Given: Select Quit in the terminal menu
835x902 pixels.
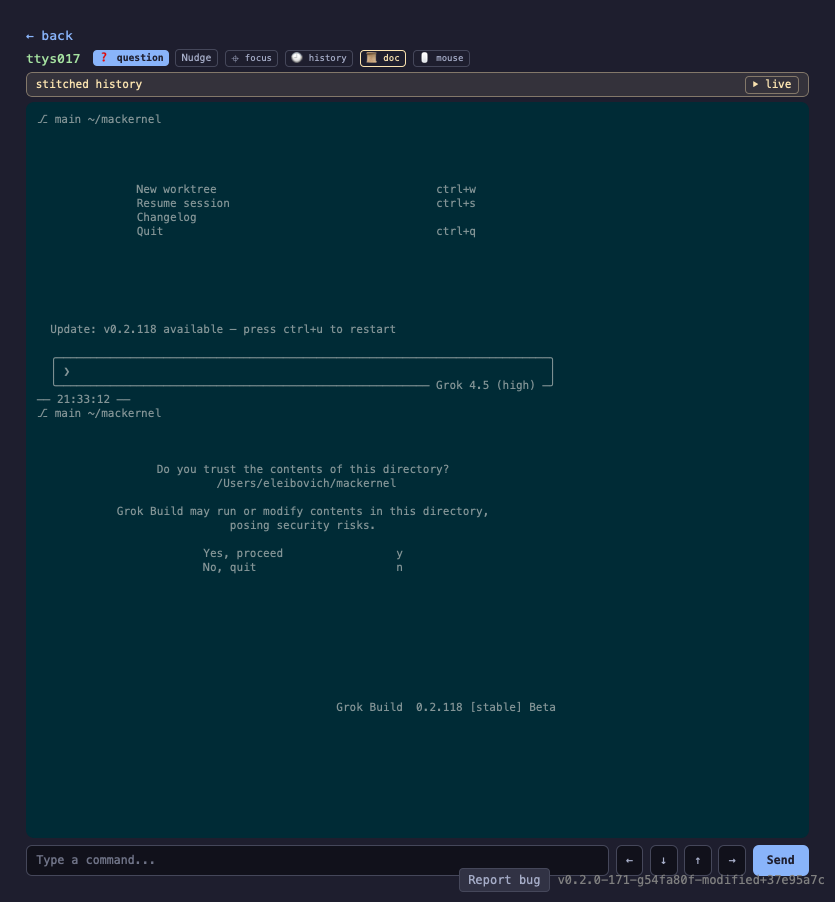Looking at the screenshot, I should (150, 231).
